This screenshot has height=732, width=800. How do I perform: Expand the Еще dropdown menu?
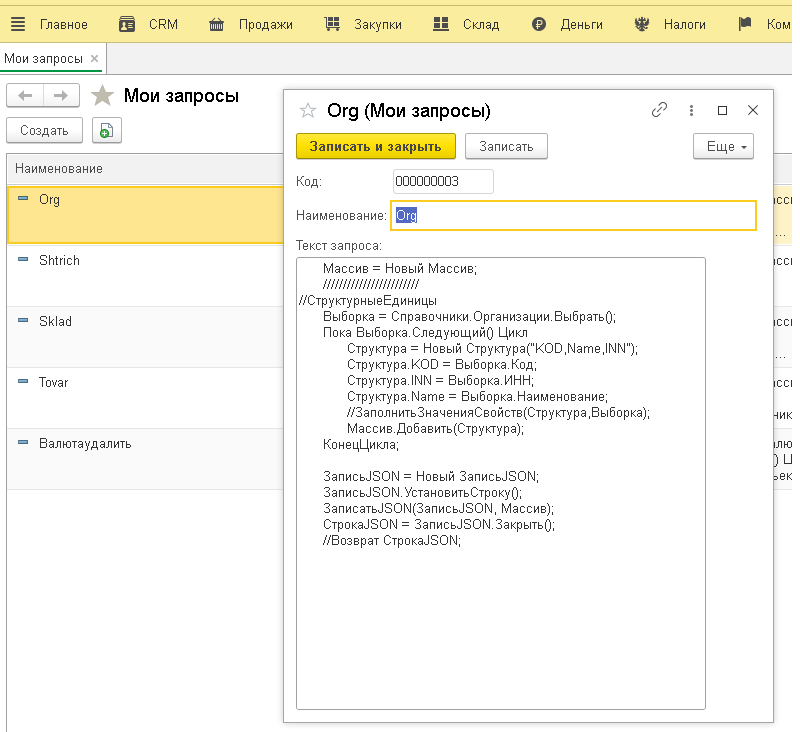pyautogui.click(x=723, y=147)
